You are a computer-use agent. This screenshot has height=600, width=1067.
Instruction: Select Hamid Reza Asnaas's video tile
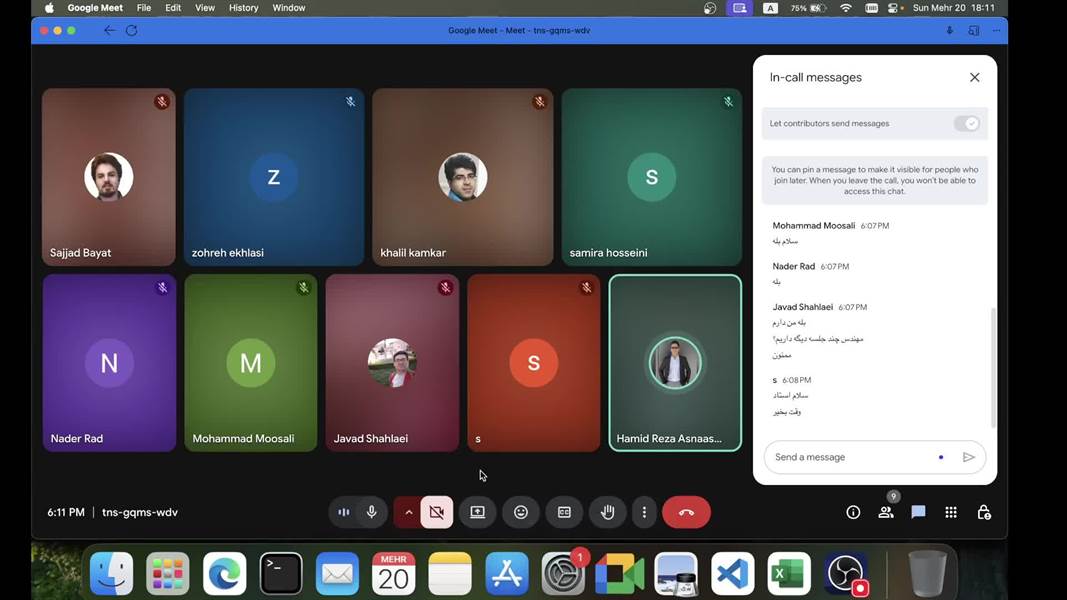pos(675,363)
